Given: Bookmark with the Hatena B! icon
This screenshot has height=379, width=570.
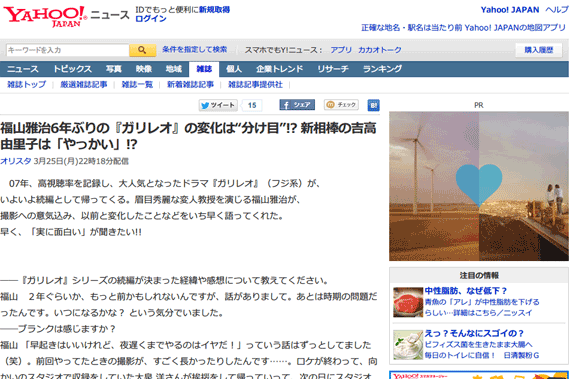Looking at the screenshot, I should [373, 105].
